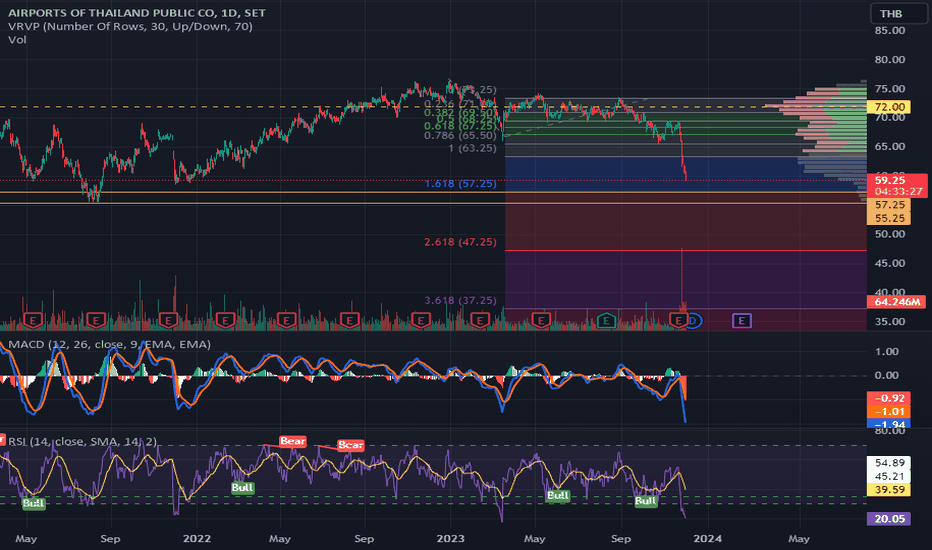Click the 2022 label on the time axis
The width and height of the screenshot is (932, 550).
point(197,539)
